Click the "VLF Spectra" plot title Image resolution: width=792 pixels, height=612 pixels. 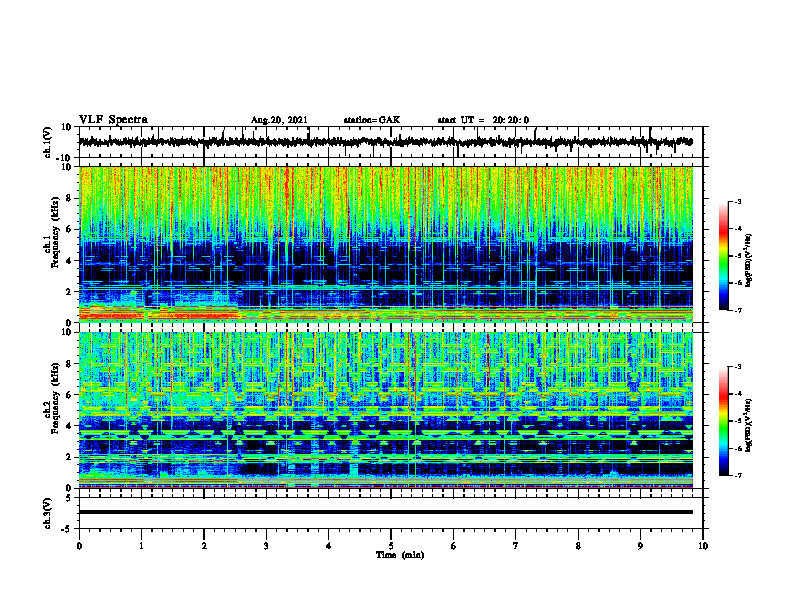point(113,120)
